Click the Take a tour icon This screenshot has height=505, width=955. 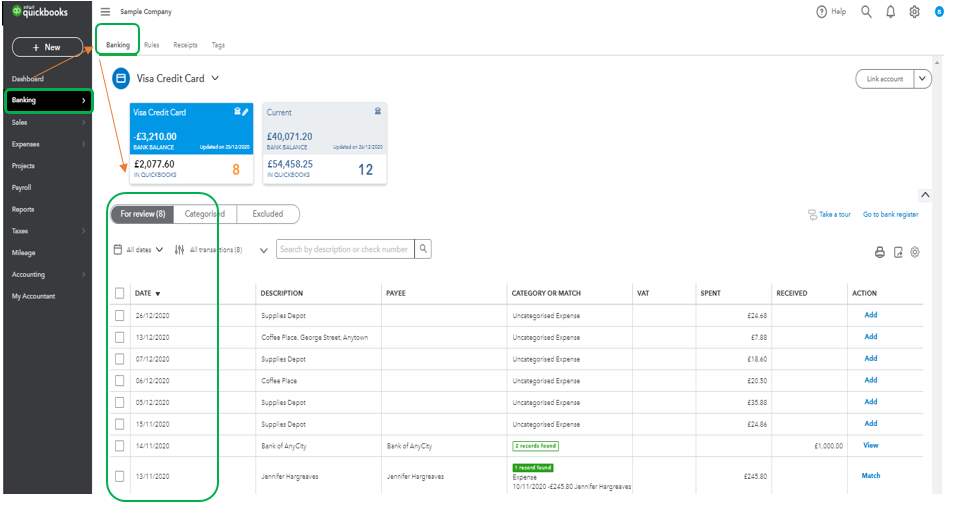pyautogui.click(x=812, y=214)
